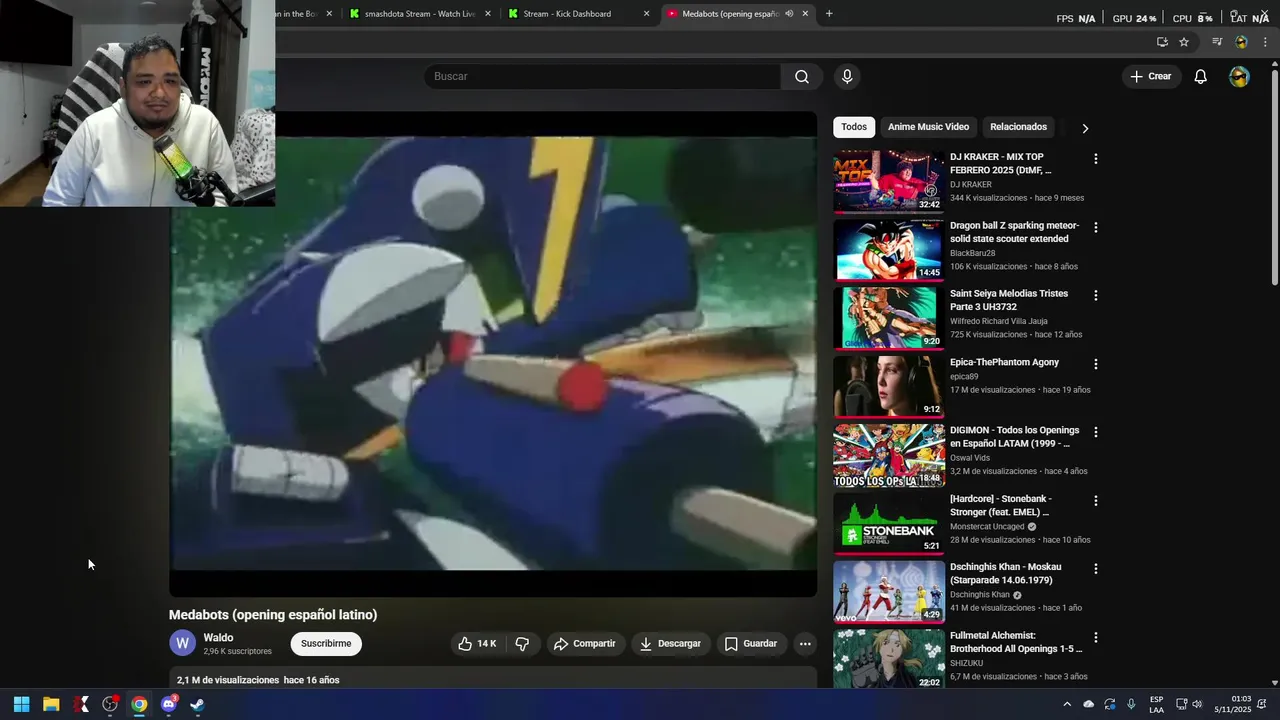Save video with Guardar
Screen dimensions: 1280x720
click(750, 644)
